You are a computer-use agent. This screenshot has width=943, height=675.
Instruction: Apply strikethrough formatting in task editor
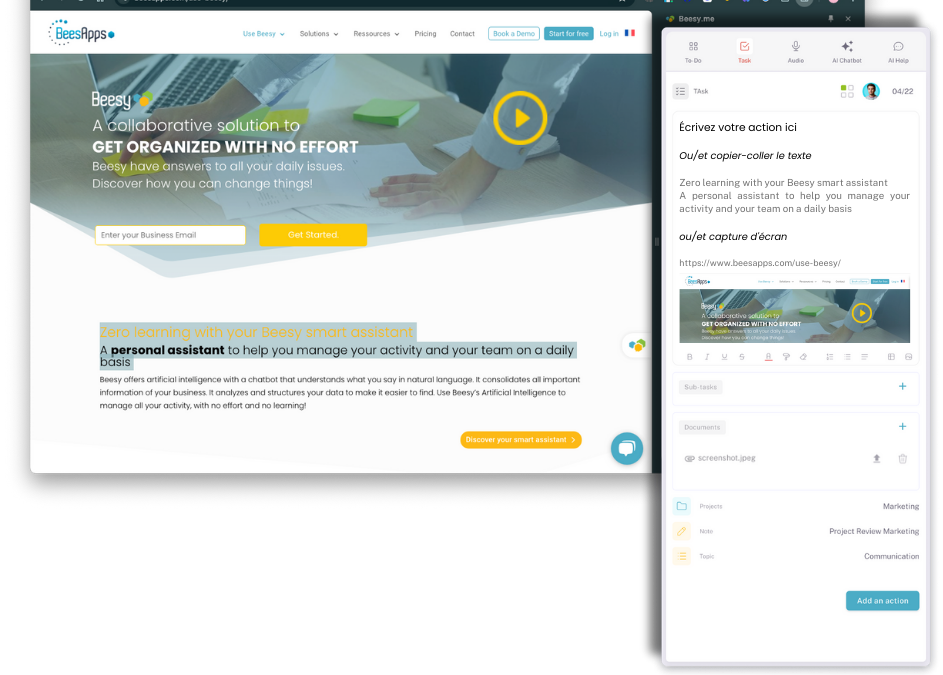click(x=742, y=357)
